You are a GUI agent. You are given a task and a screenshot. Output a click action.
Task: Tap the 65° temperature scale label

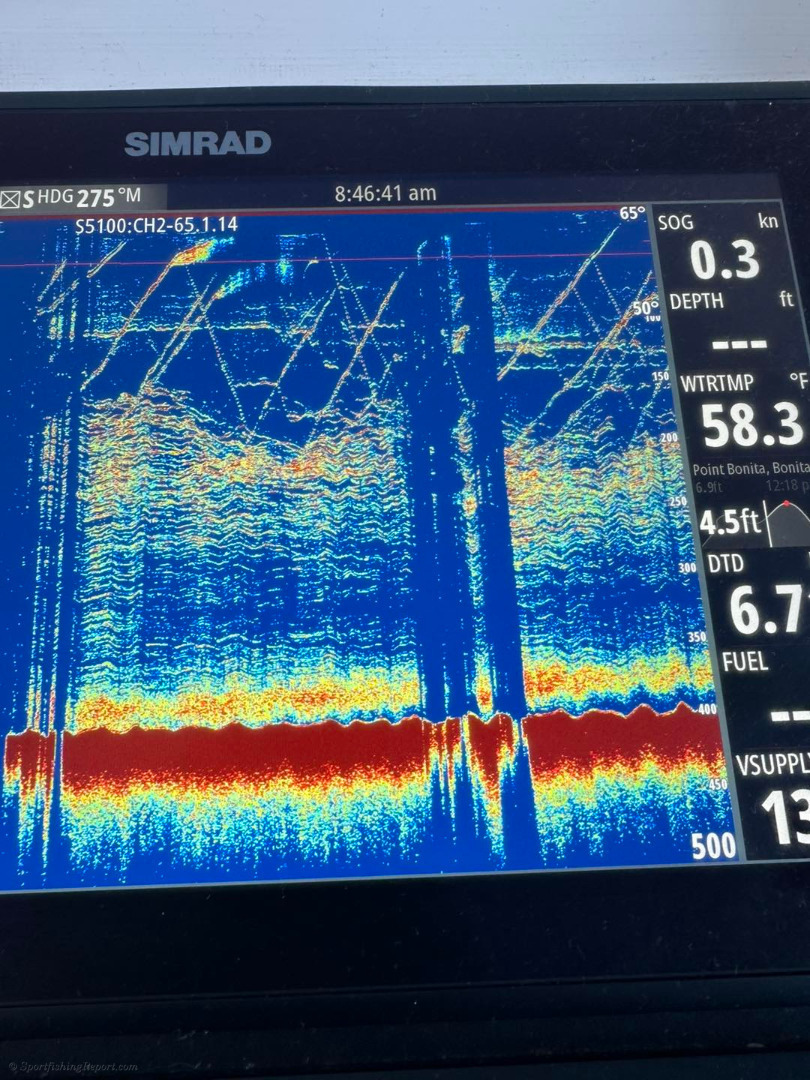(x=632, y=213)
